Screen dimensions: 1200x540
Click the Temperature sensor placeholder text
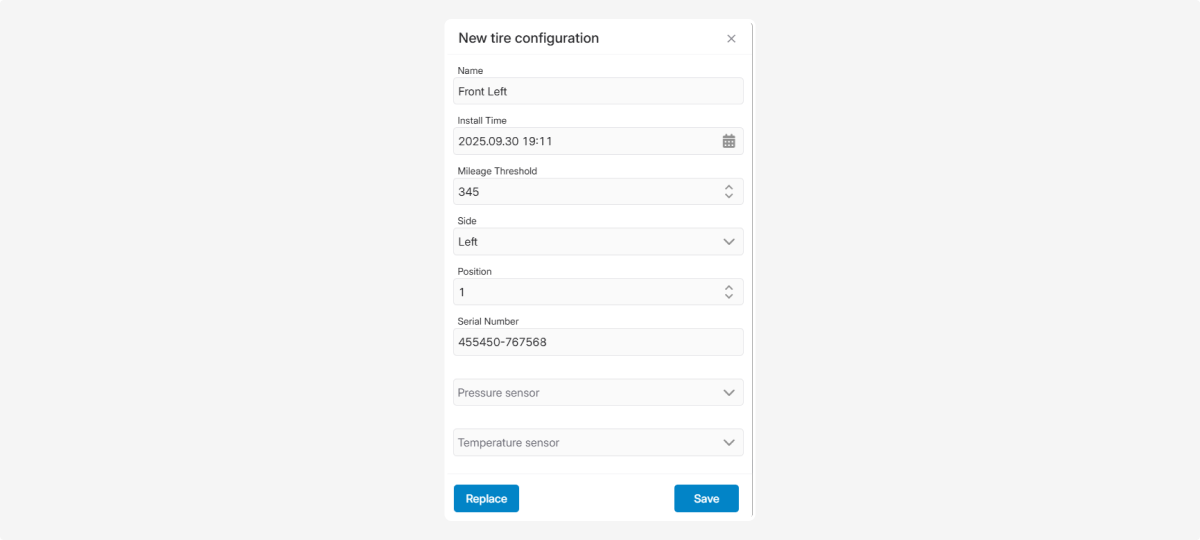pyautogui.click(x=509, y=443)
